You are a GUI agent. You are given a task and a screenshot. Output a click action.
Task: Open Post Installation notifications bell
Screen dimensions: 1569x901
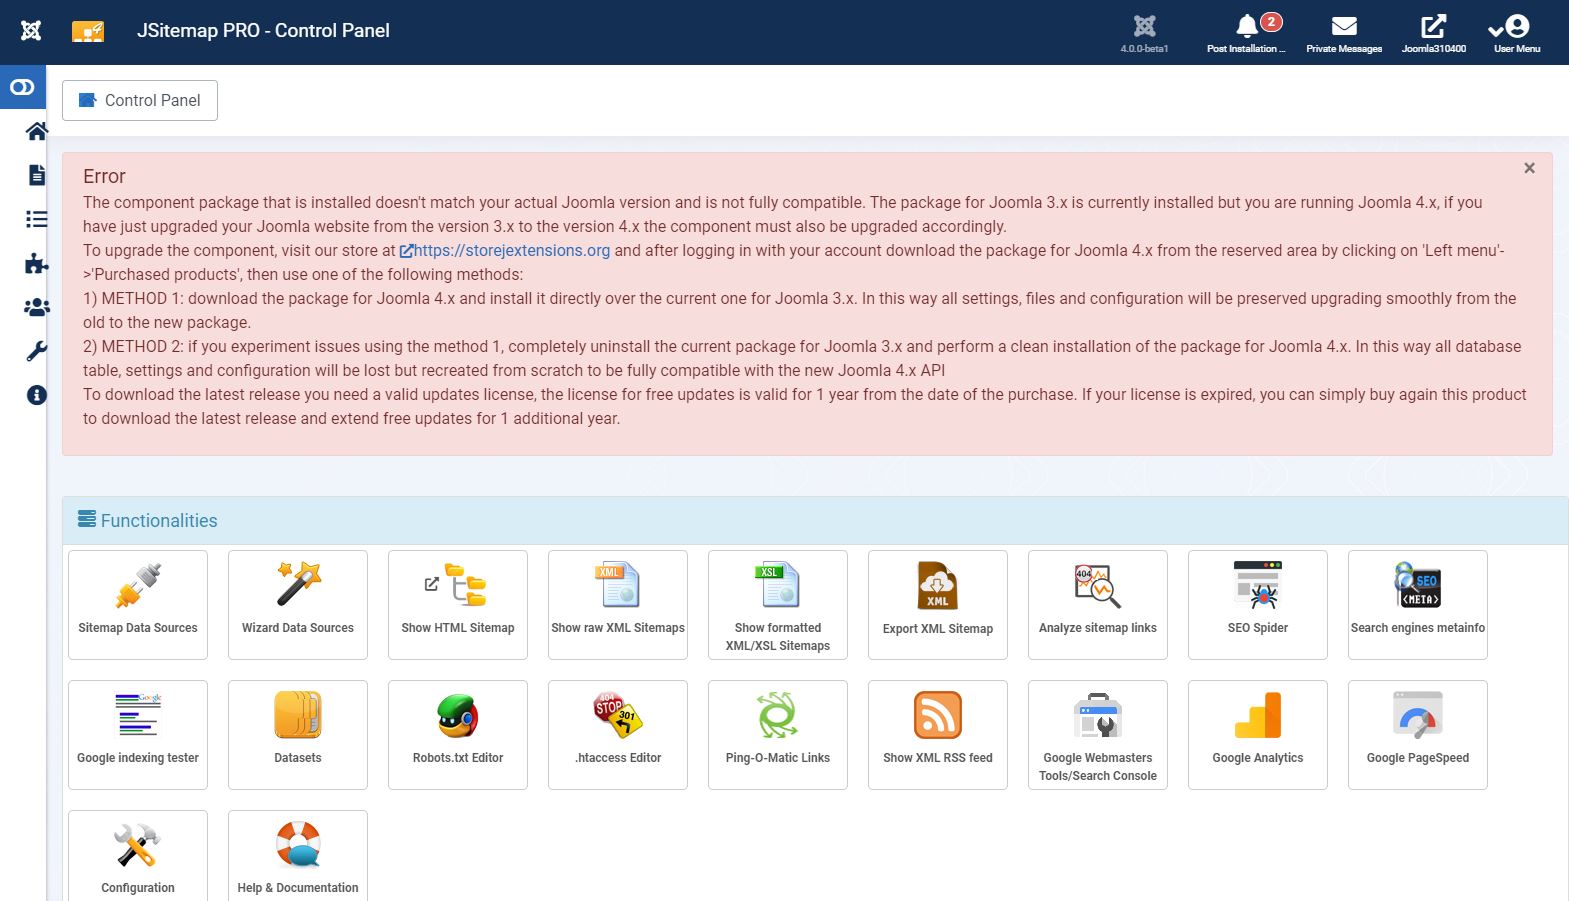click(x=1246, y=32)
